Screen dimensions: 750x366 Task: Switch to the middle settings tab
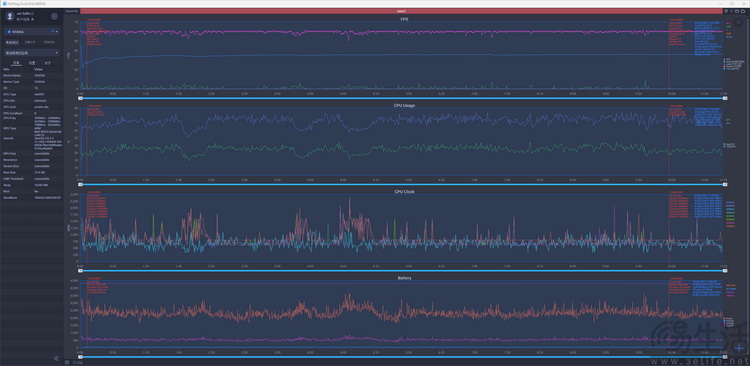click(x=32, y=63)
